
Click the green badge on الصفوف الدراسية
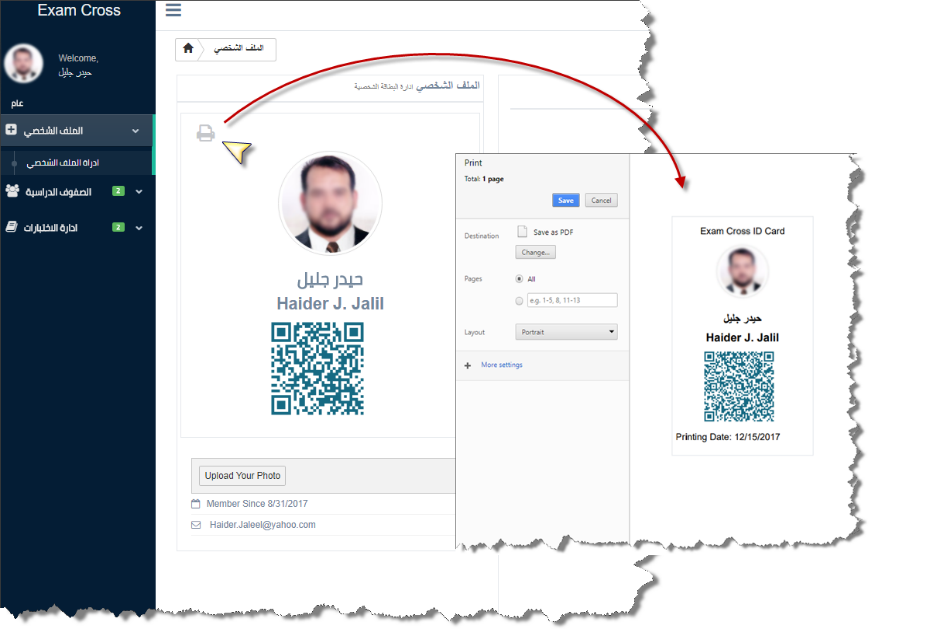(x=119, y=191)
